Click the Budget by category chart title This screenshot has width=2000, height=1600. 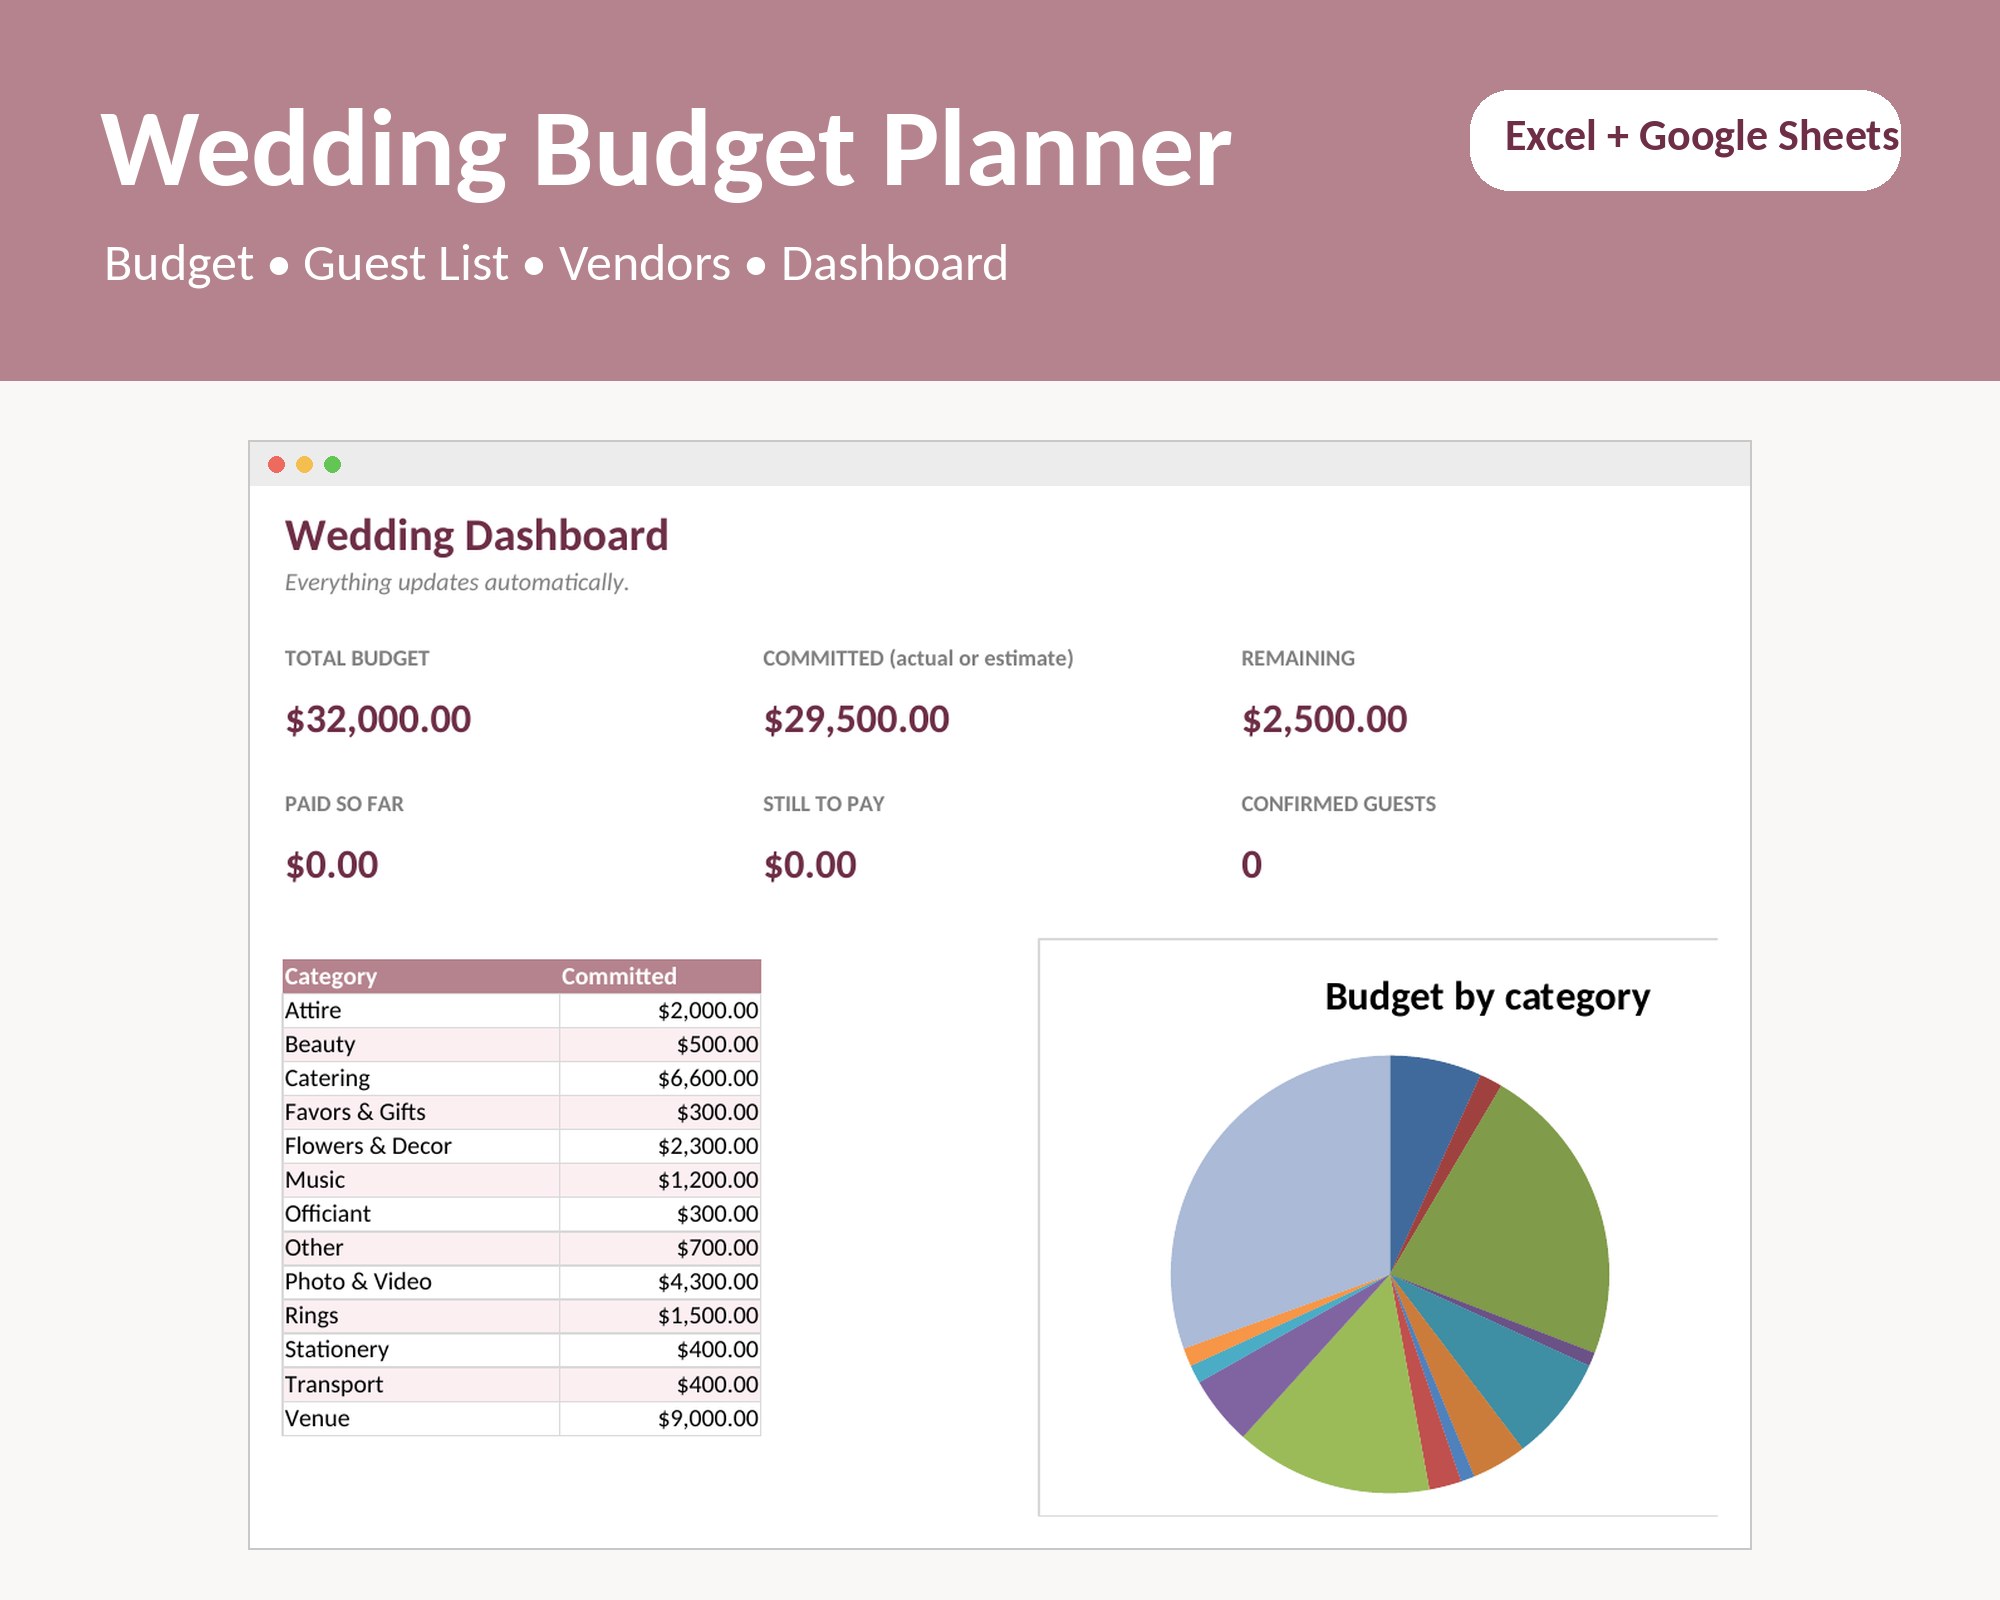point(1487,998)
